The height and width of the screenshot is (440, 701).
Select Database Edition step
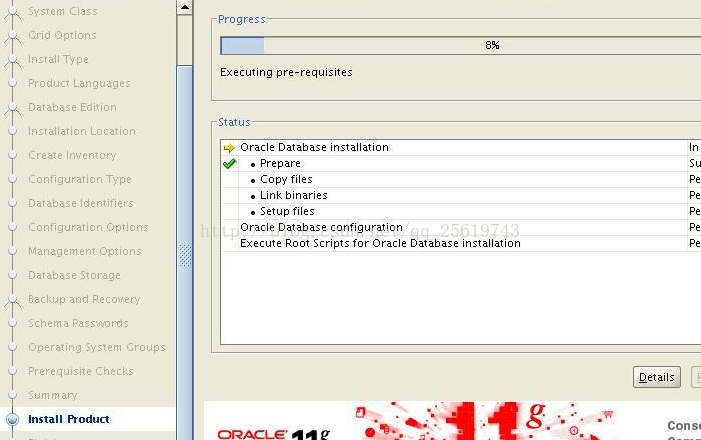(x=72, y=107)
